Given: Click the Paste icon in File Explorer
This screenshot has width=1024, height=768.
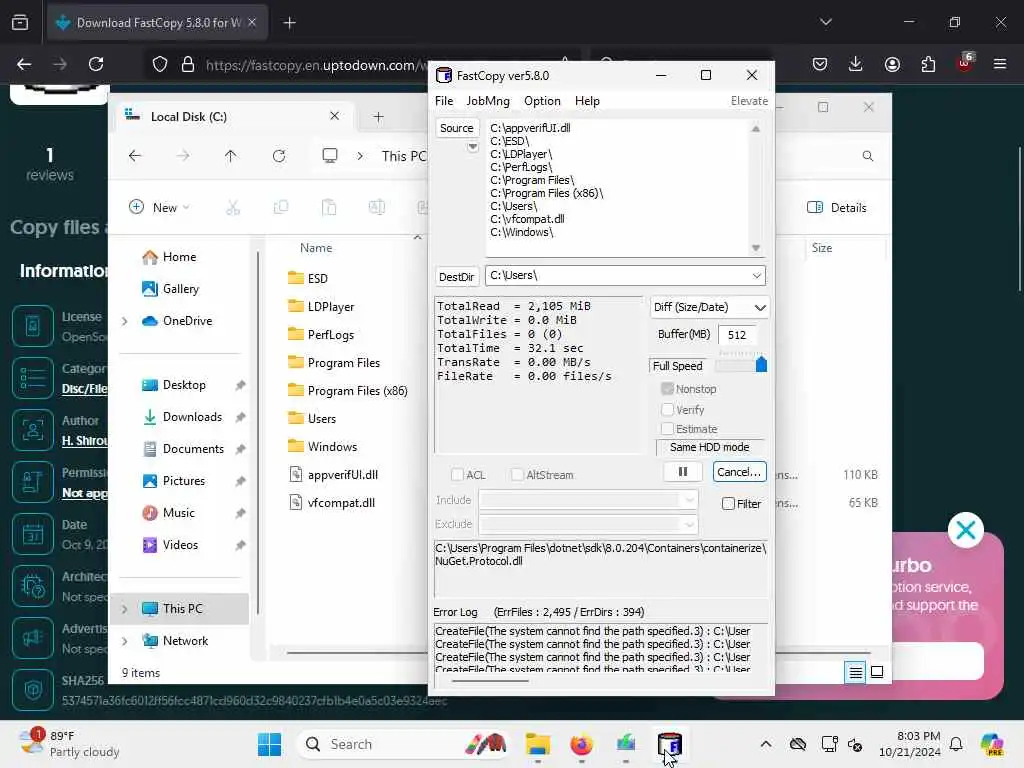Looking at the screenshot, I should coord(328,207).
